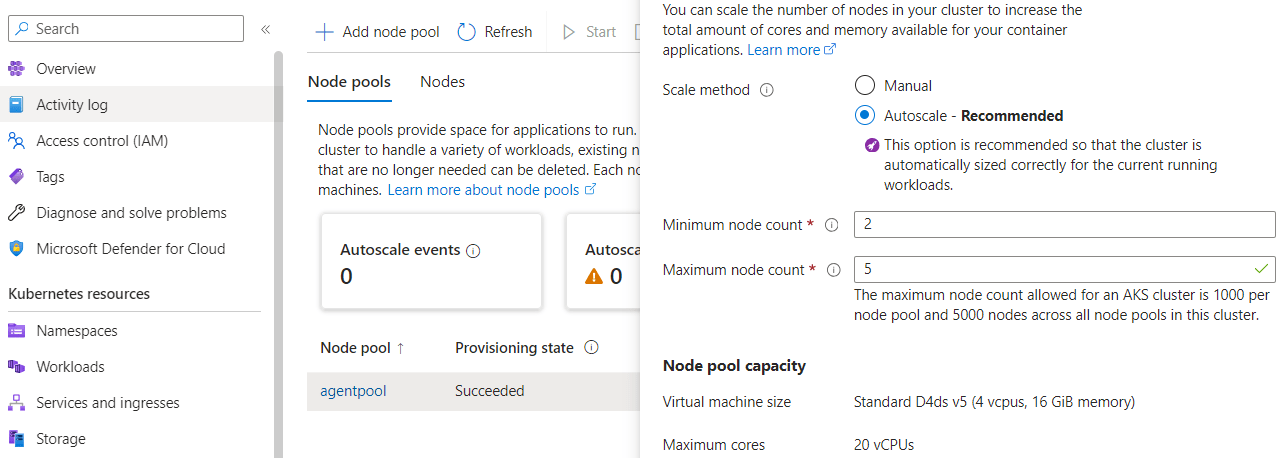Refresh the node pools list

point(495,32)
